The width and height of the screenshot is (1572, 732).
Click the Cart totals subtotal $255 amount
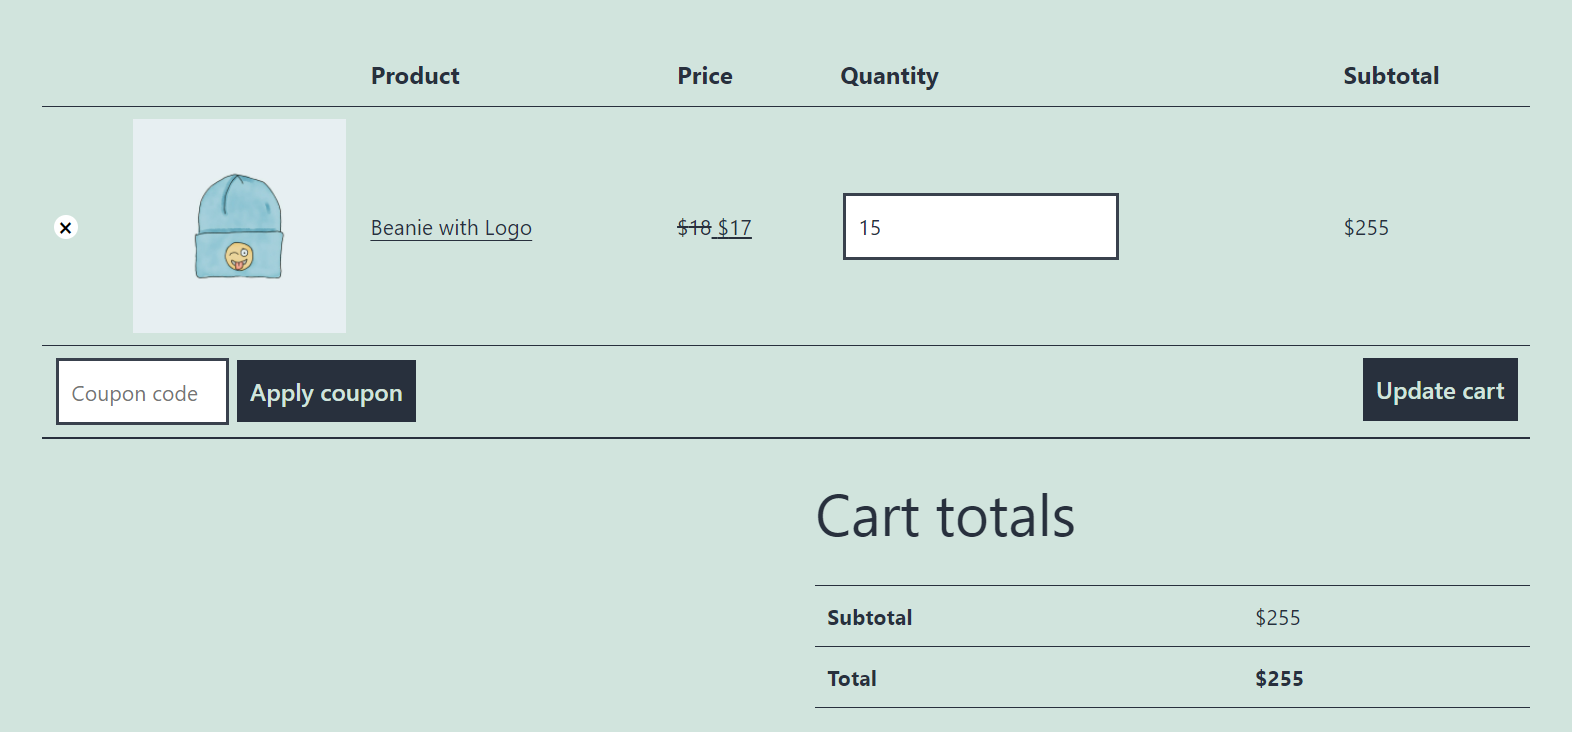pyautogui.click(x=1278, y=618)
